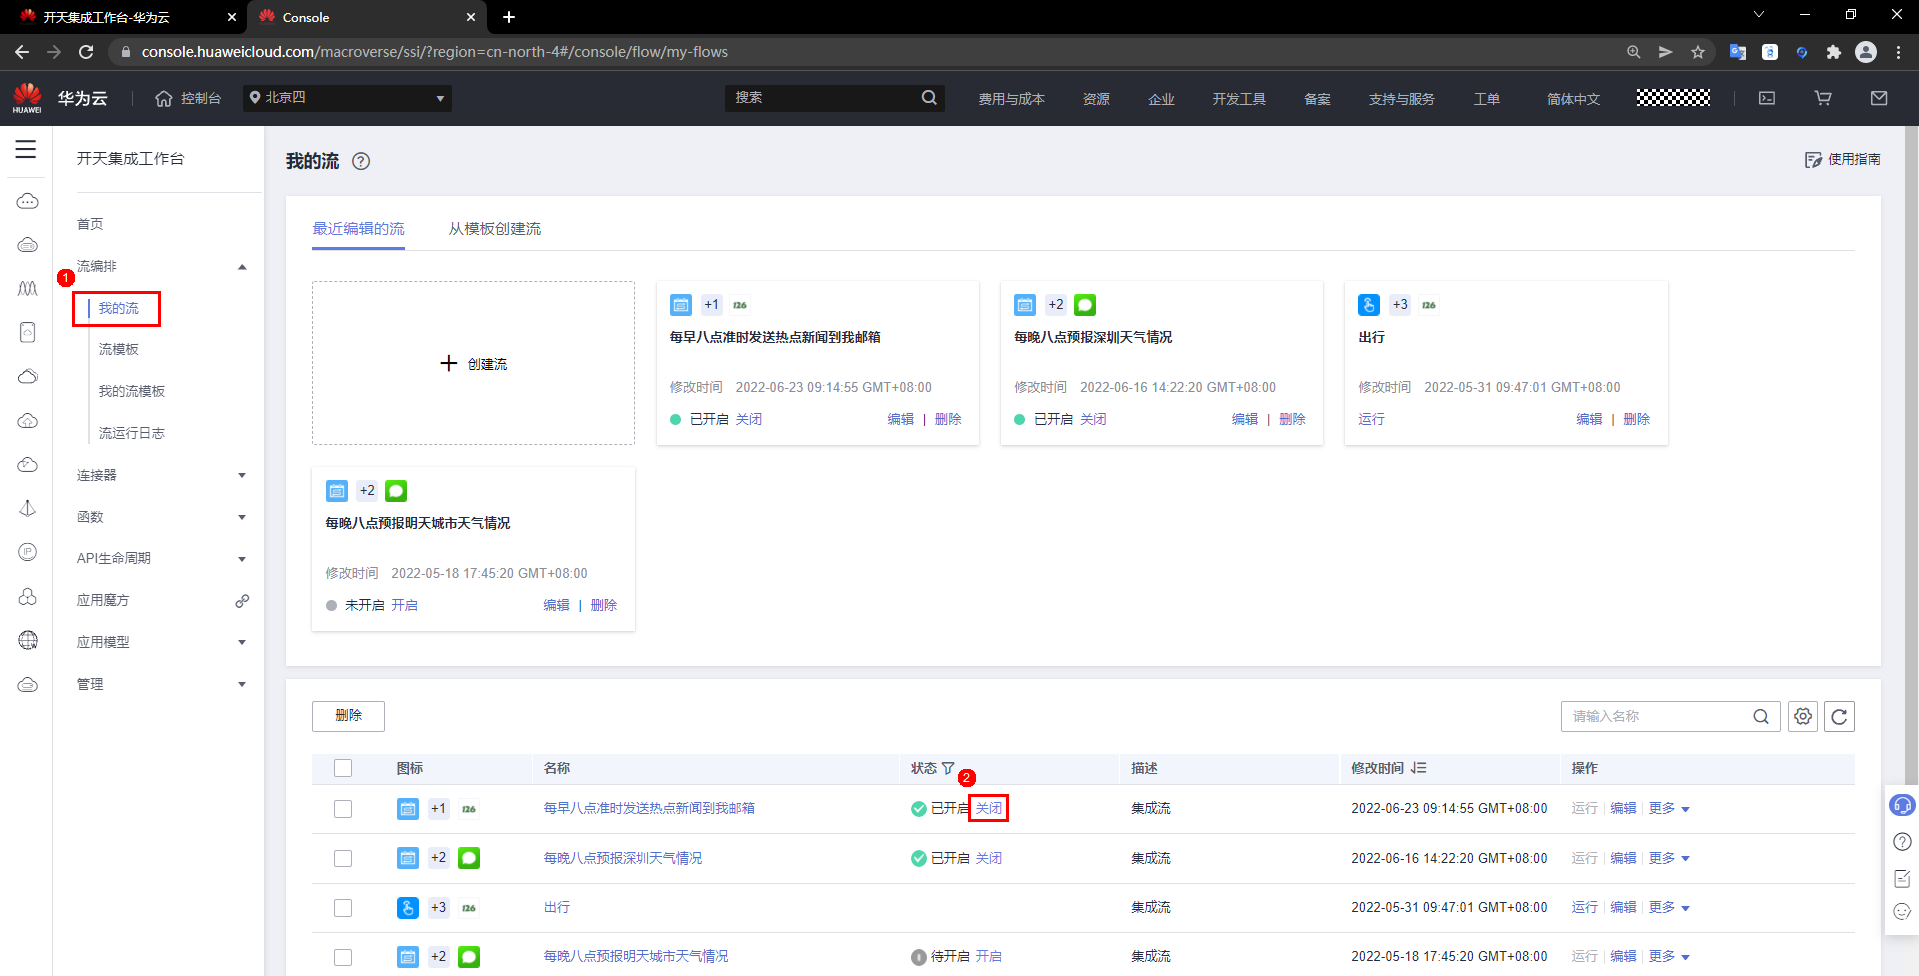Viewport: 1919px width, 976px height.
Task: Filter flows by 状态 funnel icon
Action: coord(948,768)
